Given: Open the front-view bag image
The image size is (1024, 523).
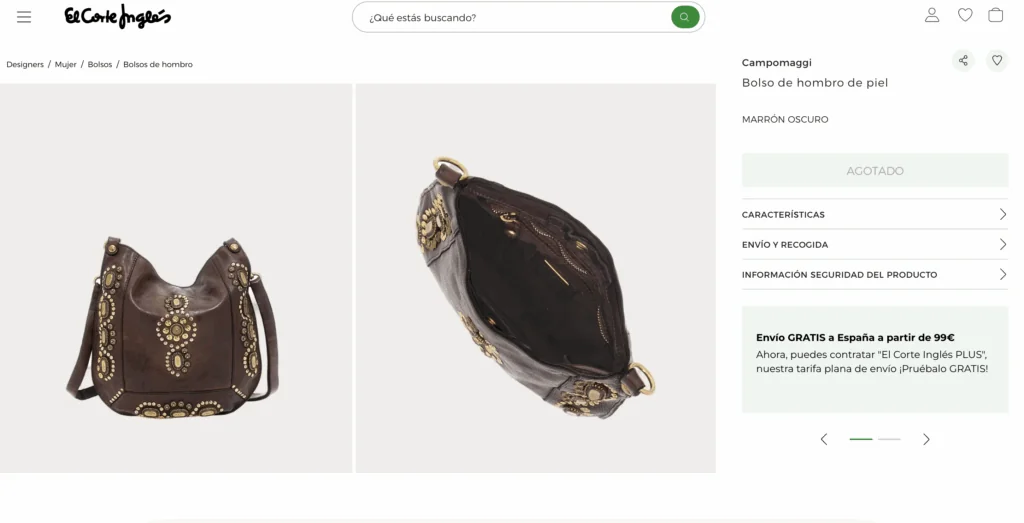Looking at the screenshot, I should [x=176, y=278].
